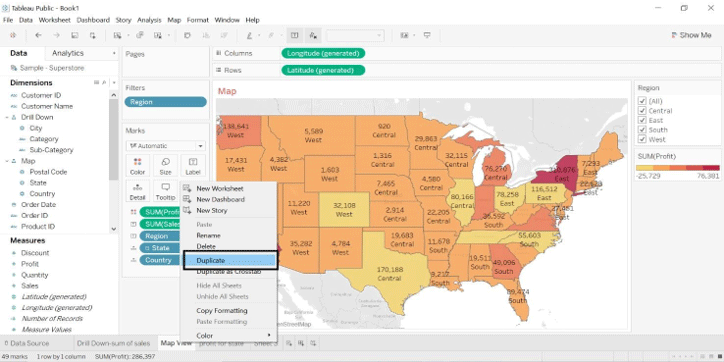The image size is (724, 362).
Task: Uncheck the West region checkbox
Action: (641, 139)
